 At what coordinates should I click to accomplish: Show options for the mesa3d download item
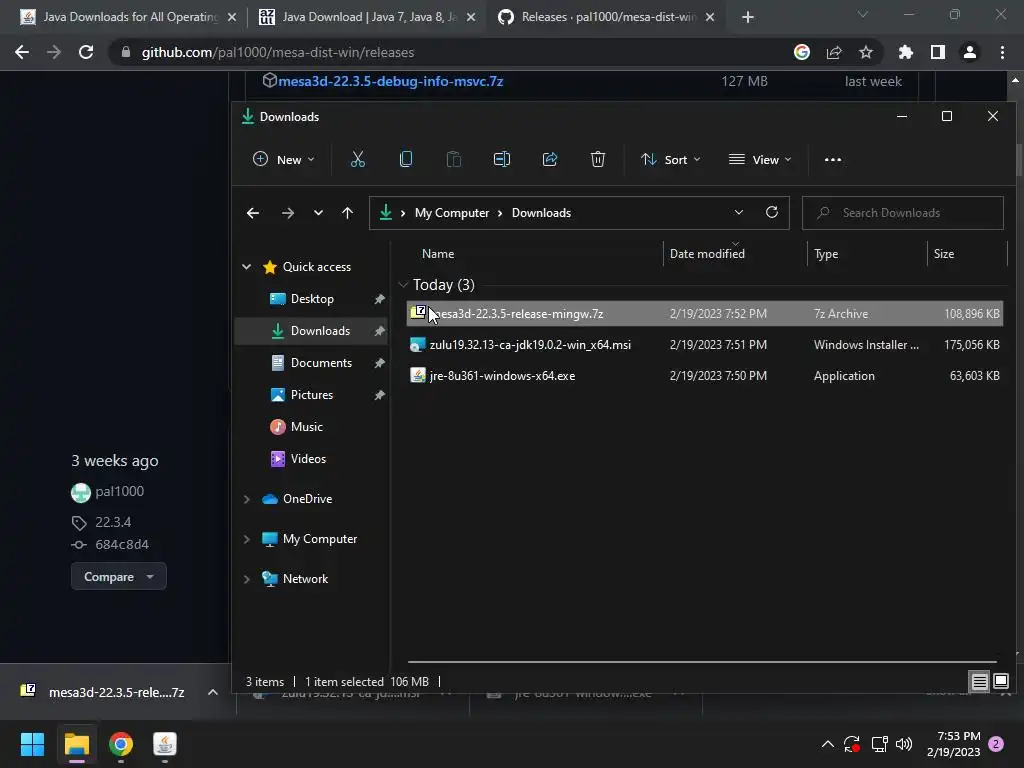coord(213,692)
